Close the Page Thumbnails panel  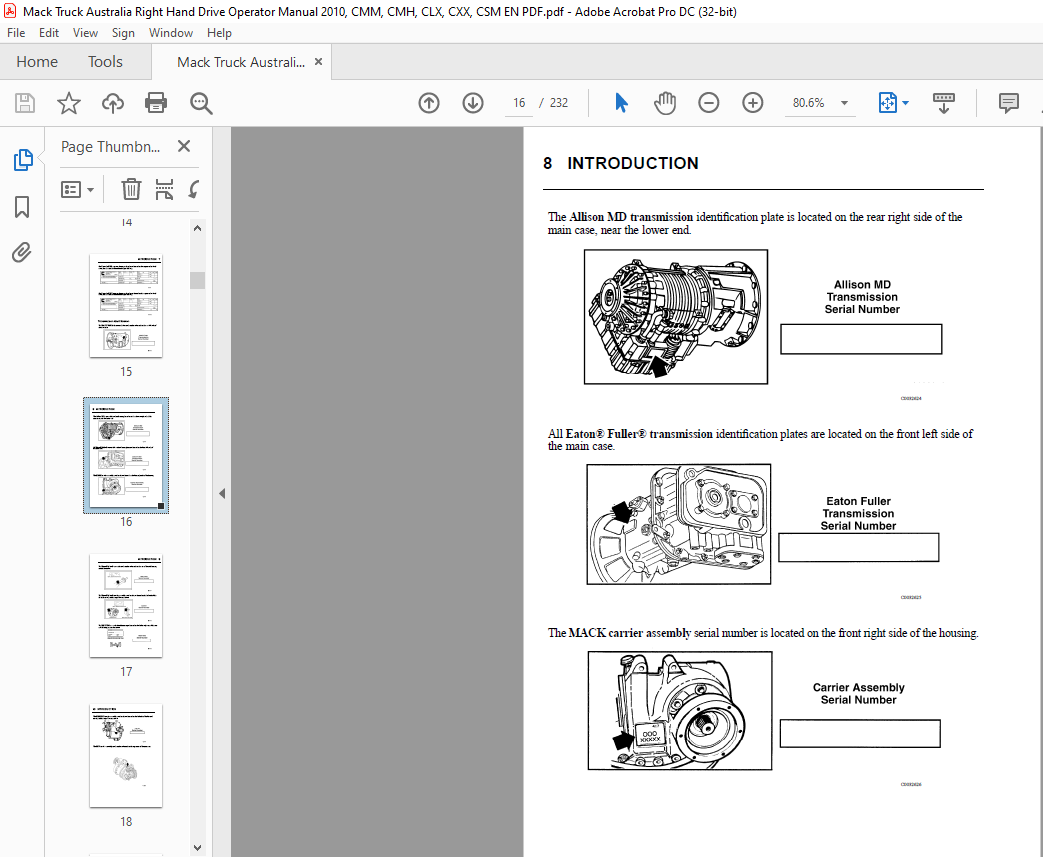(184, 146)
